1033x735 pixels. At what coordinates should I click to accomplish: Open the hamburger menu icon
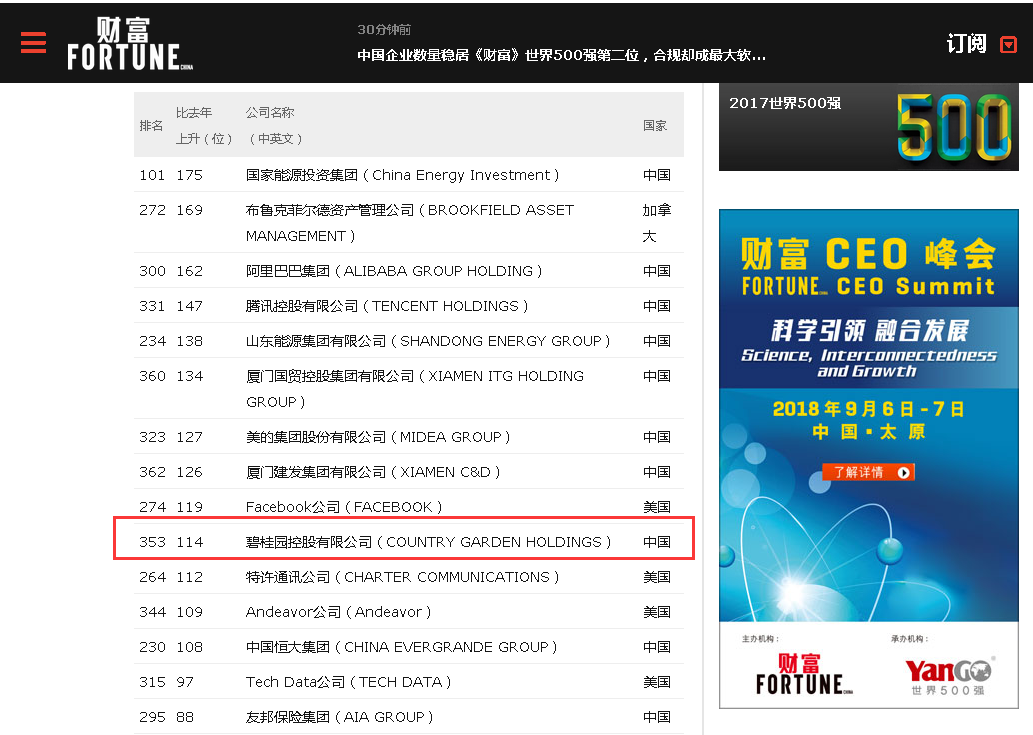point(33,43)
